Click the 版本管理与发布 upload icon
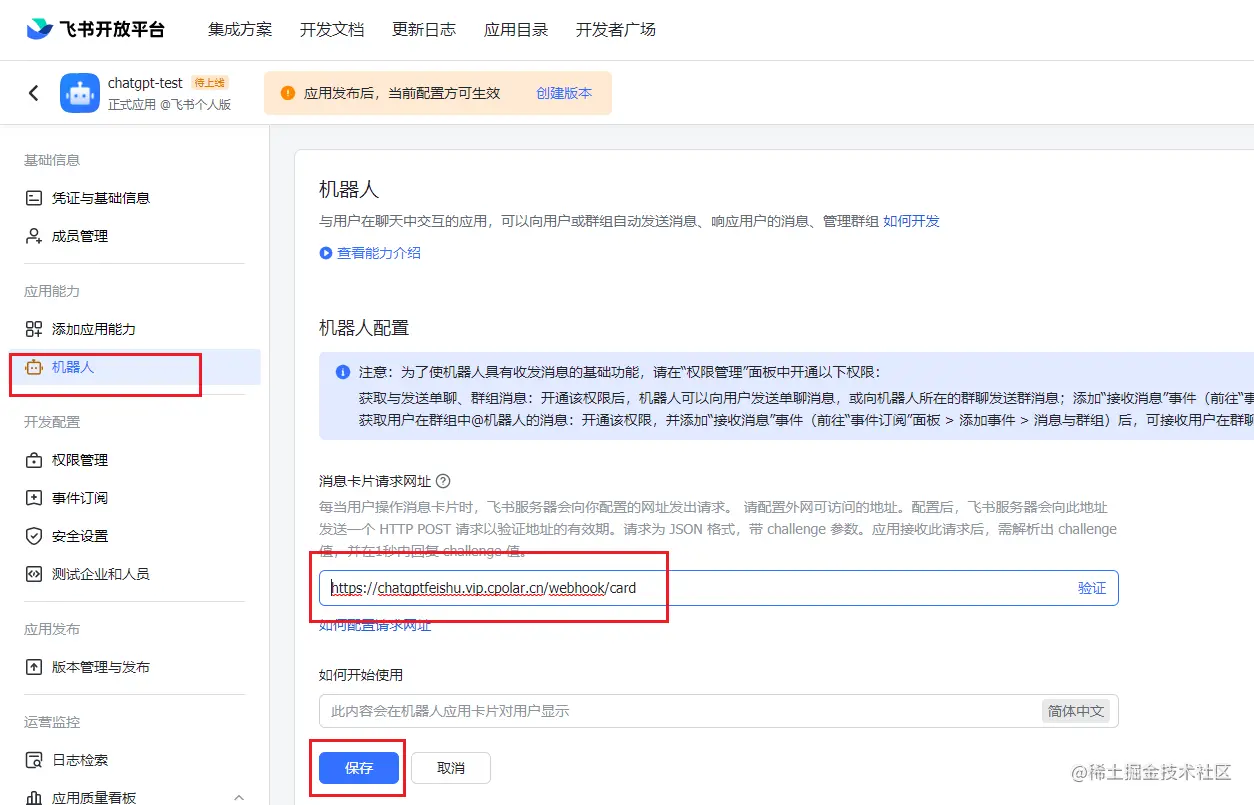Viewport: 1254px width, 805px height. pyautogui.click(x=34, y=667)
